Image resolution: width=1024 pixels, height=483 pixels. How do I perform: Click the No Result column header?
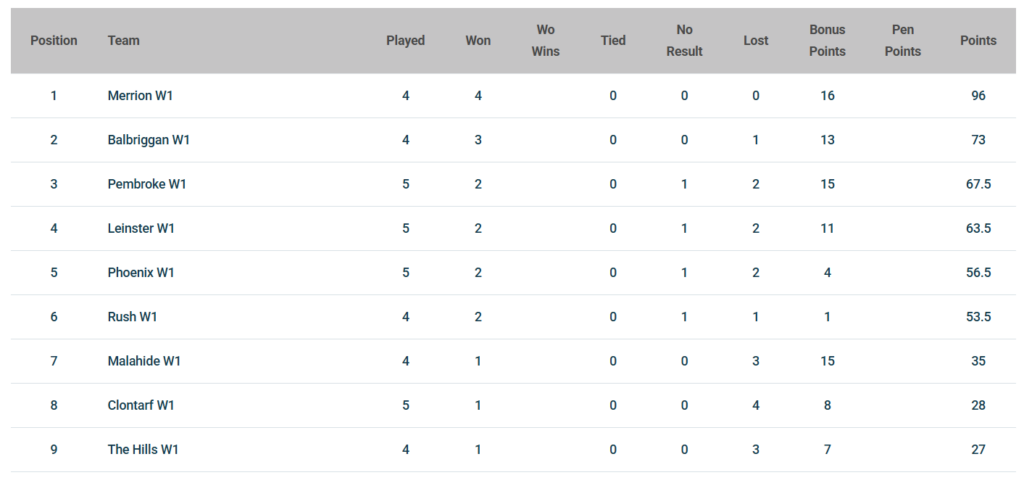coord(684,40)
